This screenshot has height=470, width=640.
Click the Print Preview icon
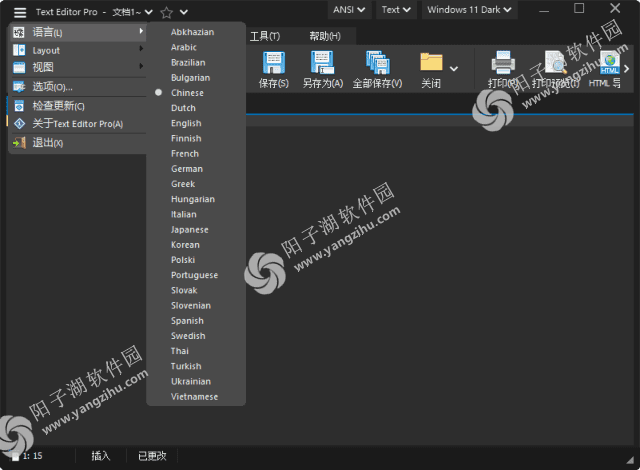point(555,62)
